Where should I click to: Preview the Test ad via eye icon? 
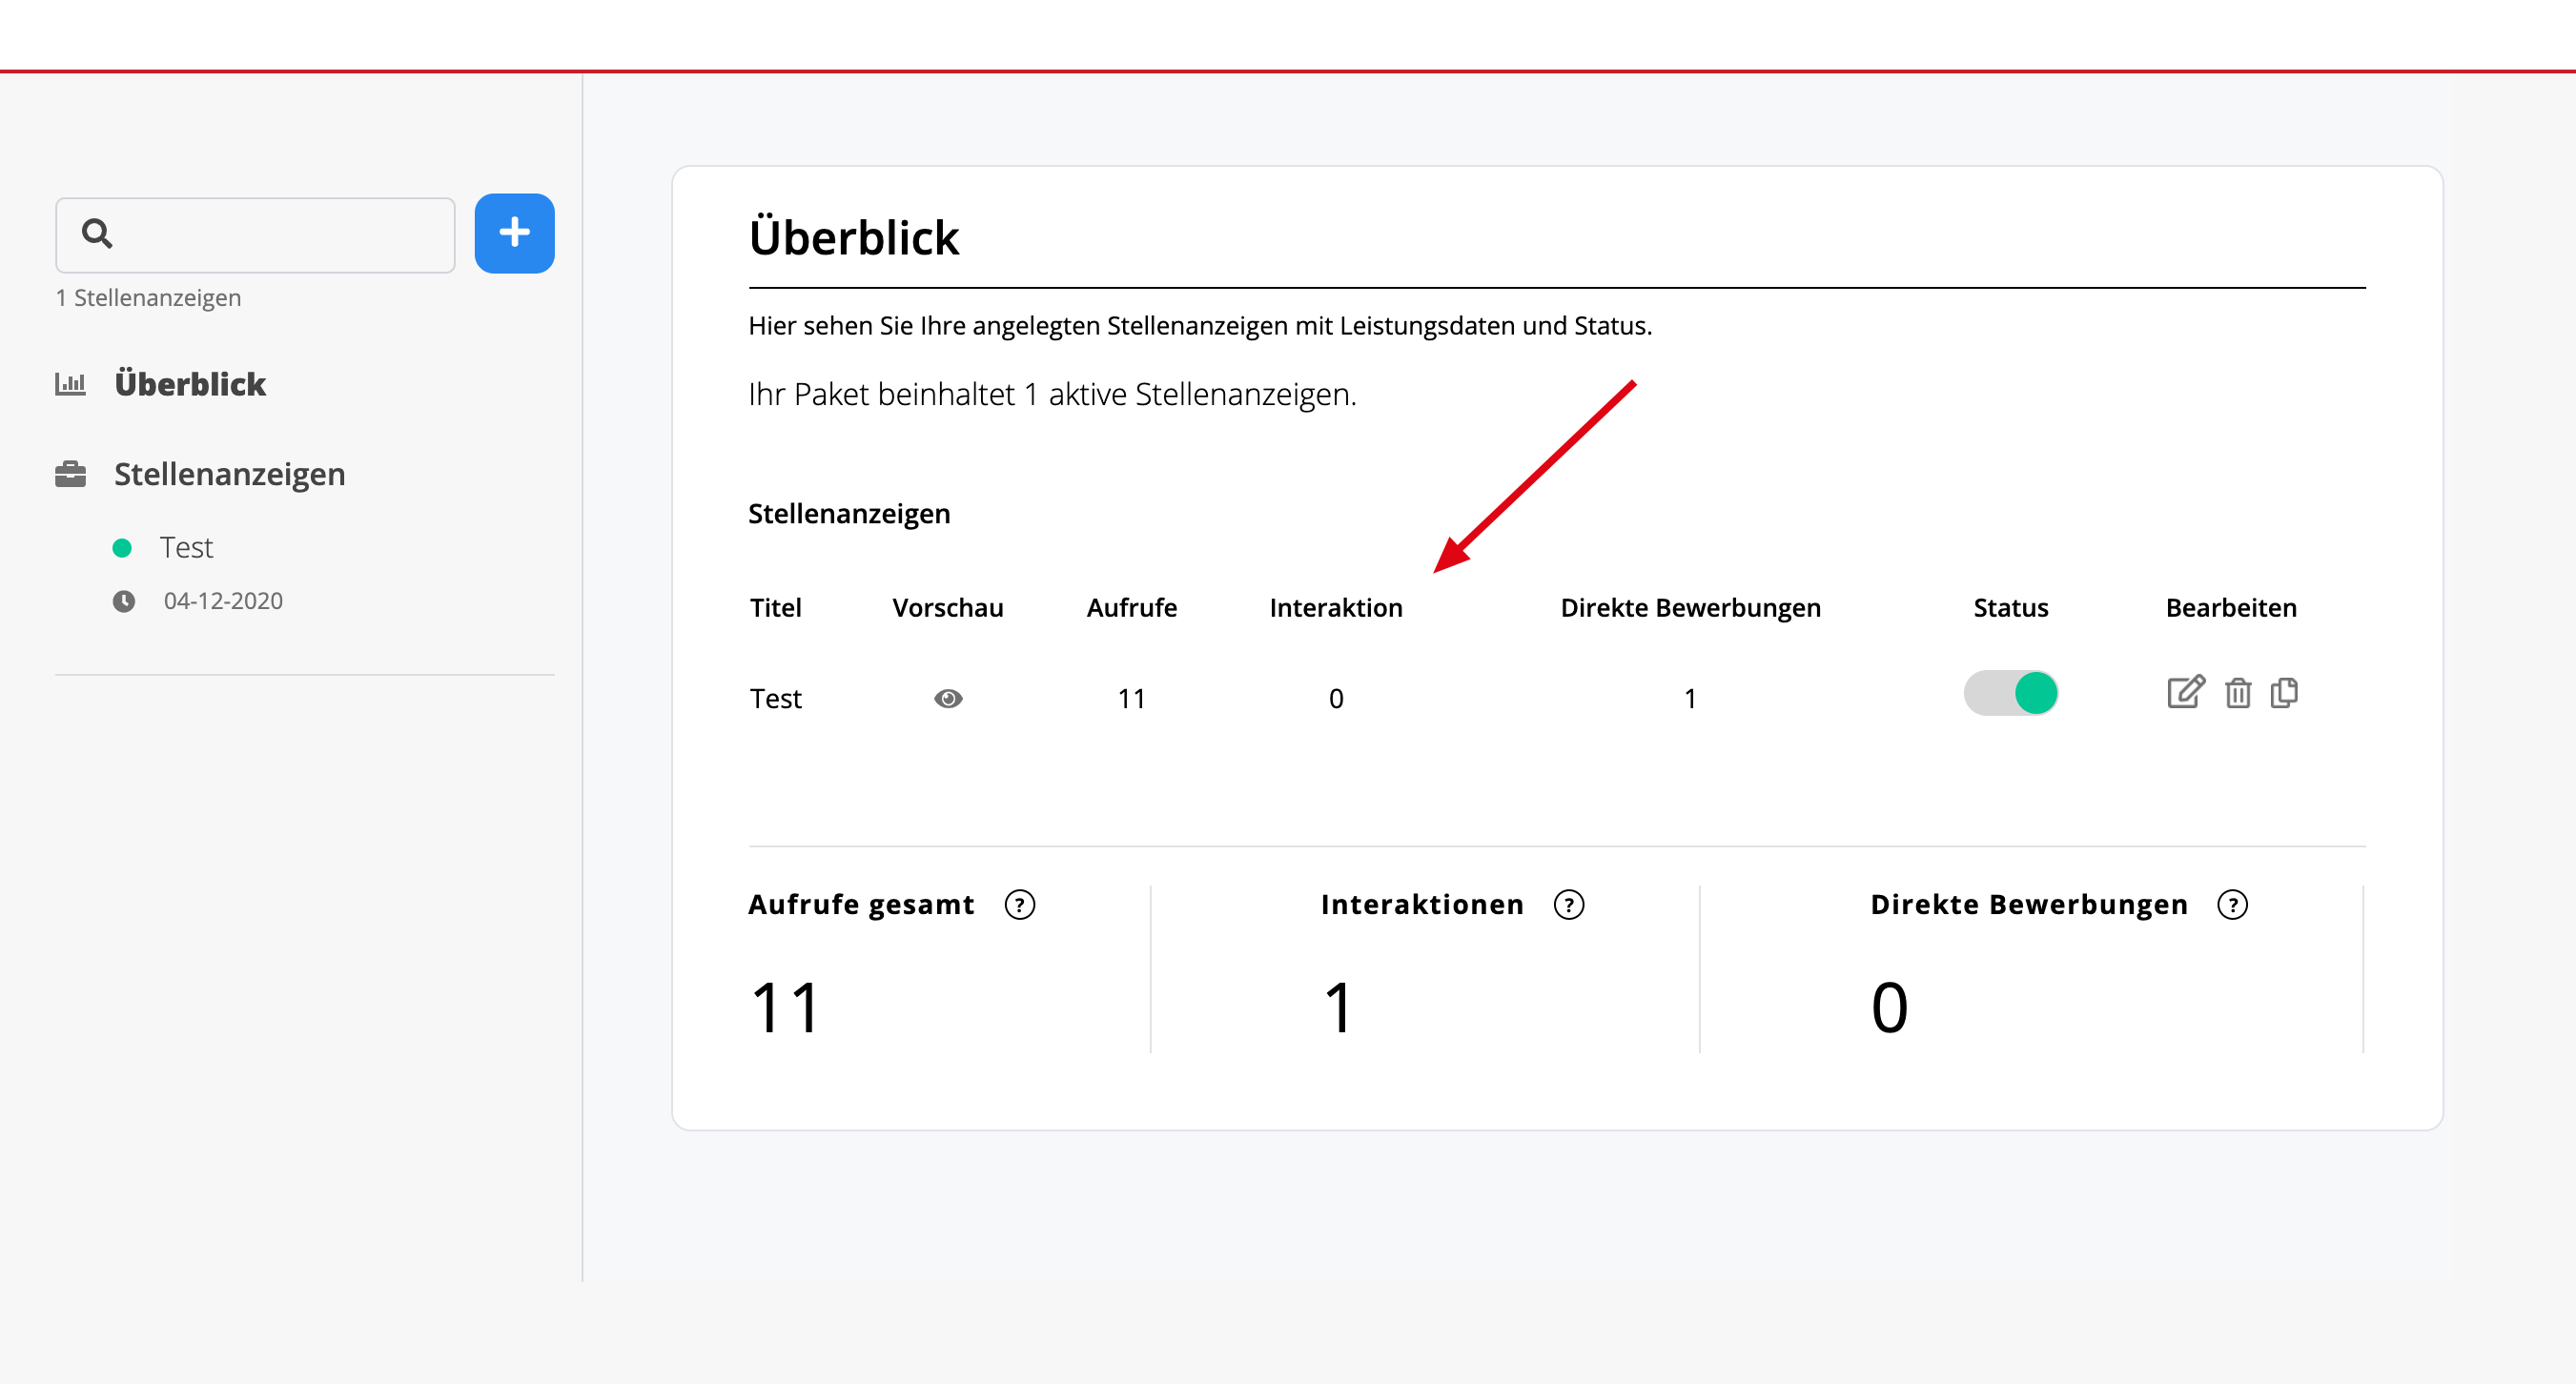948,698
